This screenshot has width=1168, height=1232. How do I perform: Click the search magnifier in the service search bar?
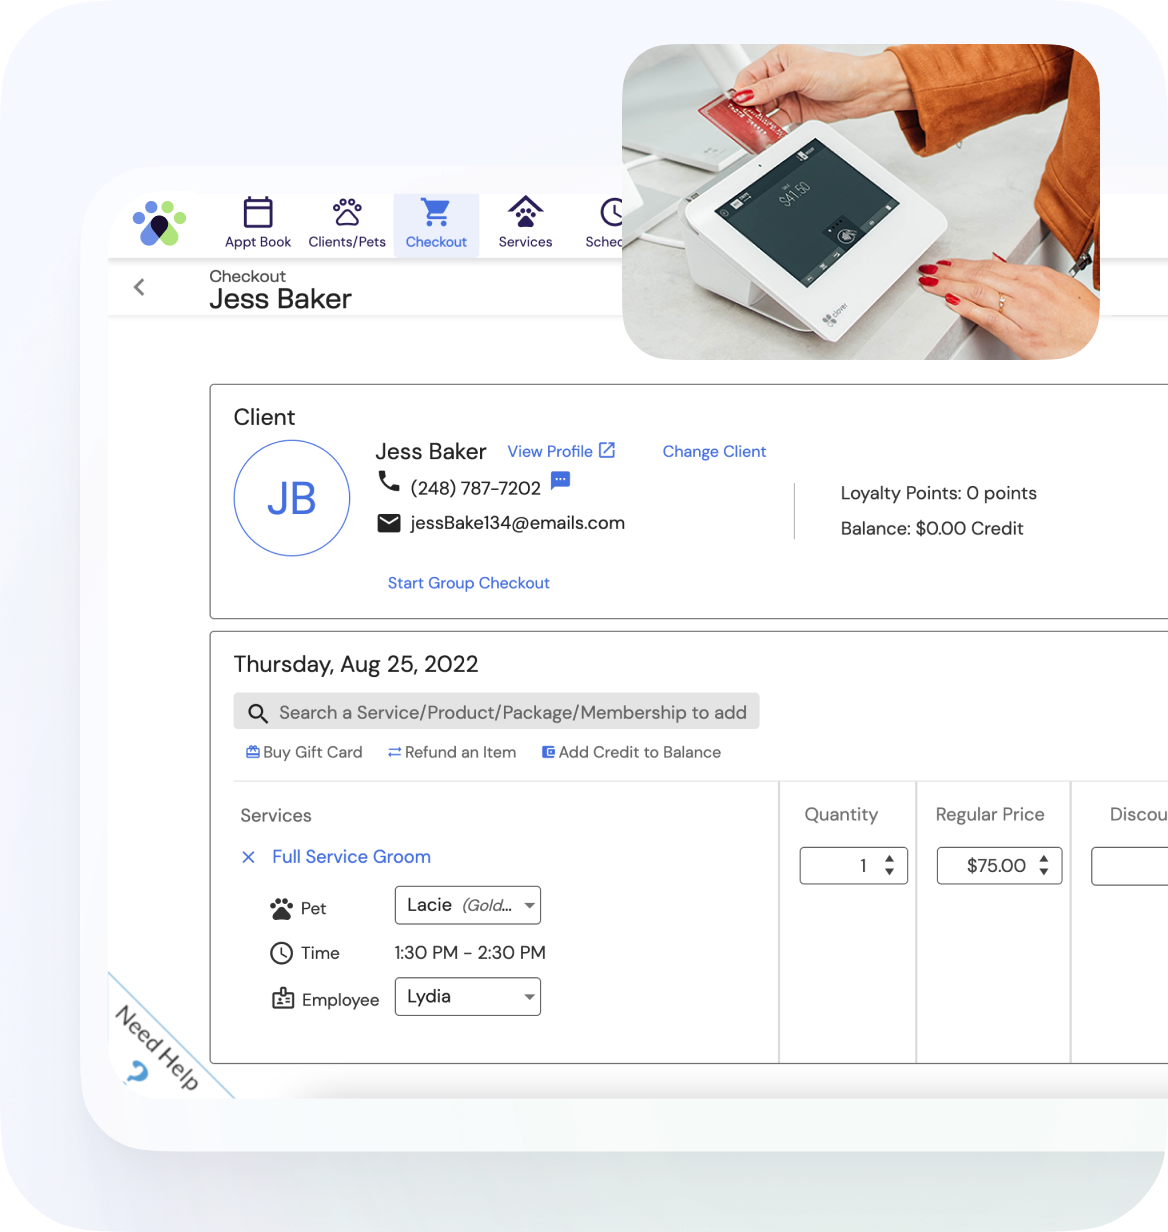[258, 712]
